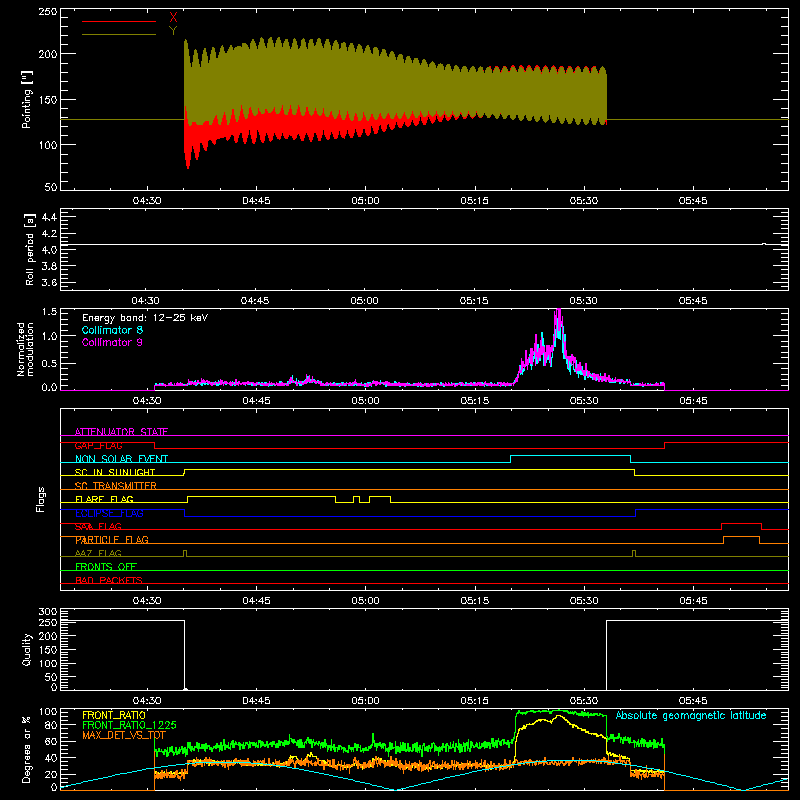This screenshot has height=800, width=800.
Task: Click "Absolute geomagnetic latitude" legend text
Action: 691,715
